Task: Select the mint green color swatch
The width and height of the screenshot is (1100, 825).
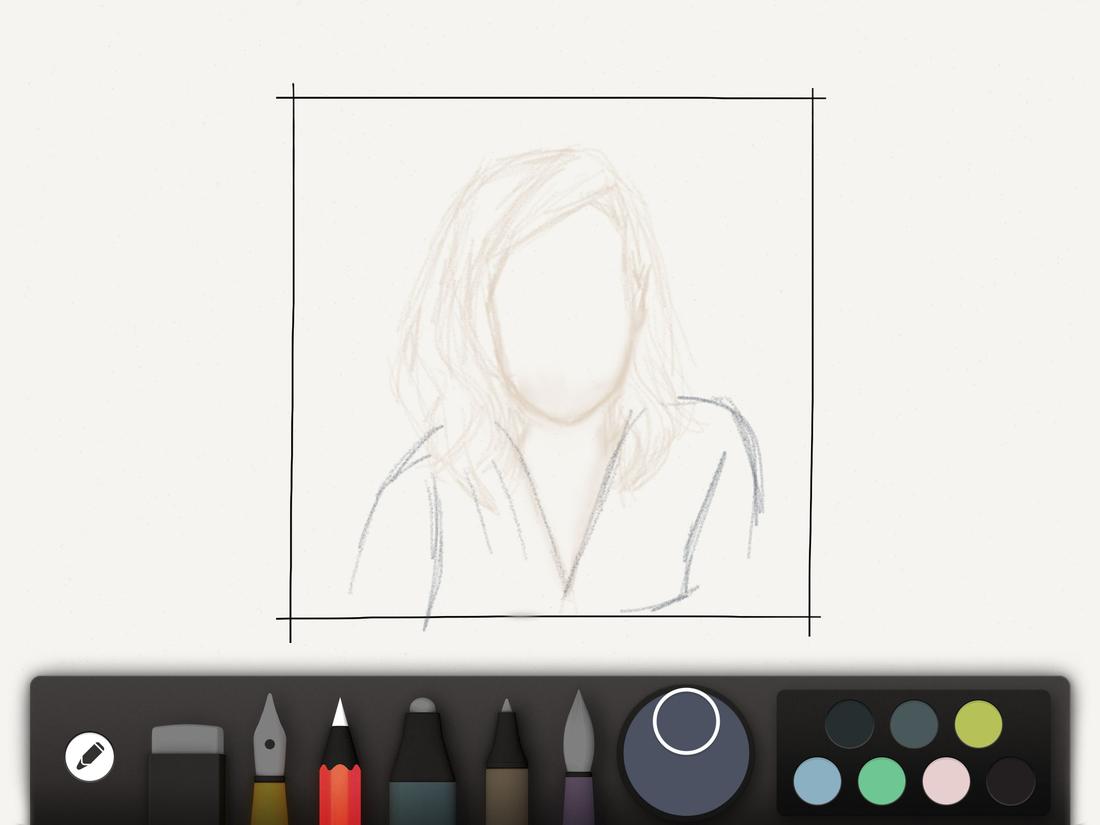Action: 883,782
